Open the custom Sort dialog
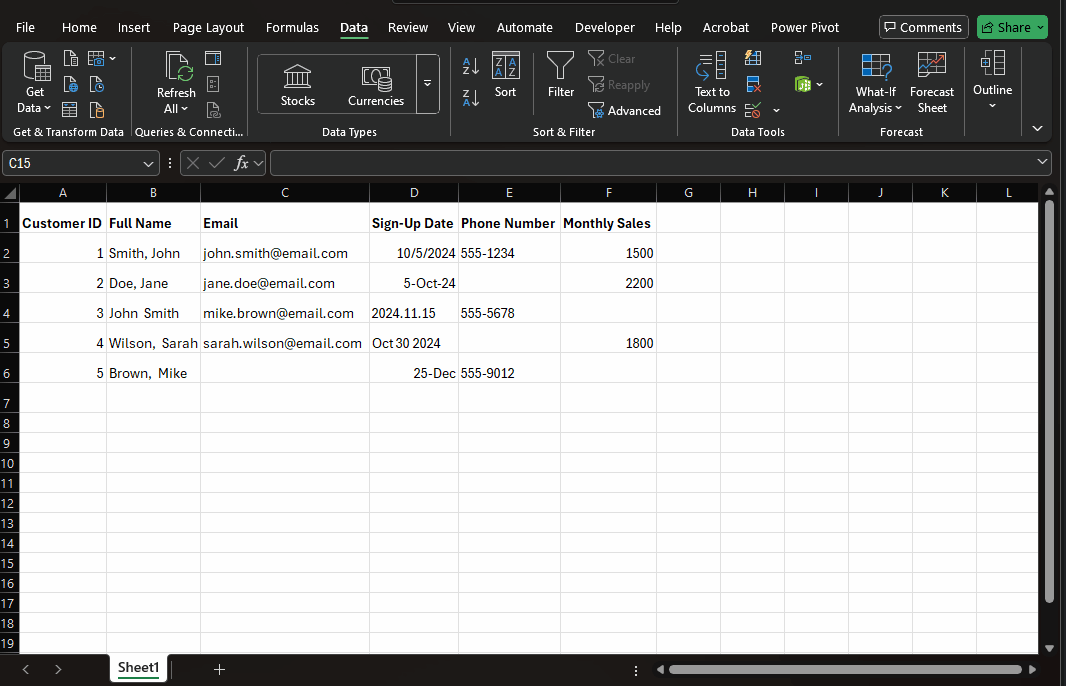The image size is (1066, 686). tap(506, 76)
